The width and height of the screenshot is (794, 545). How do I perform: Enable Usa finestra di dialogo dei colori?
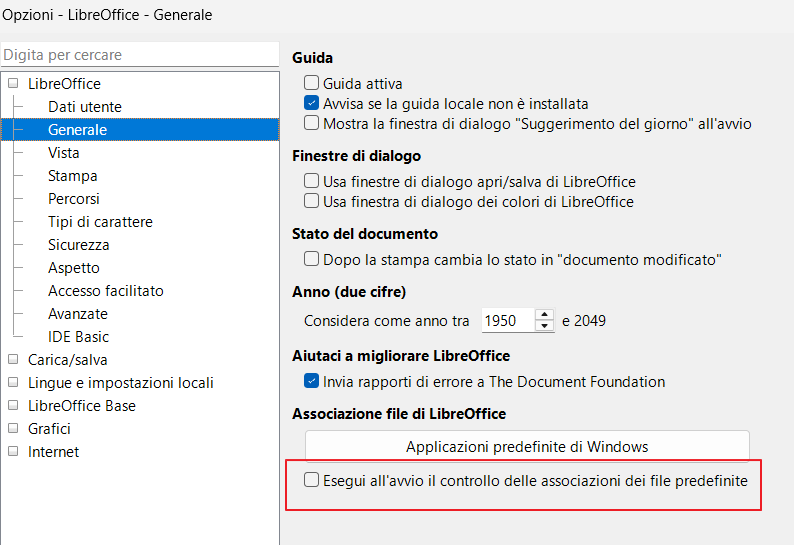pyautogui.click(x=311, y=201)
